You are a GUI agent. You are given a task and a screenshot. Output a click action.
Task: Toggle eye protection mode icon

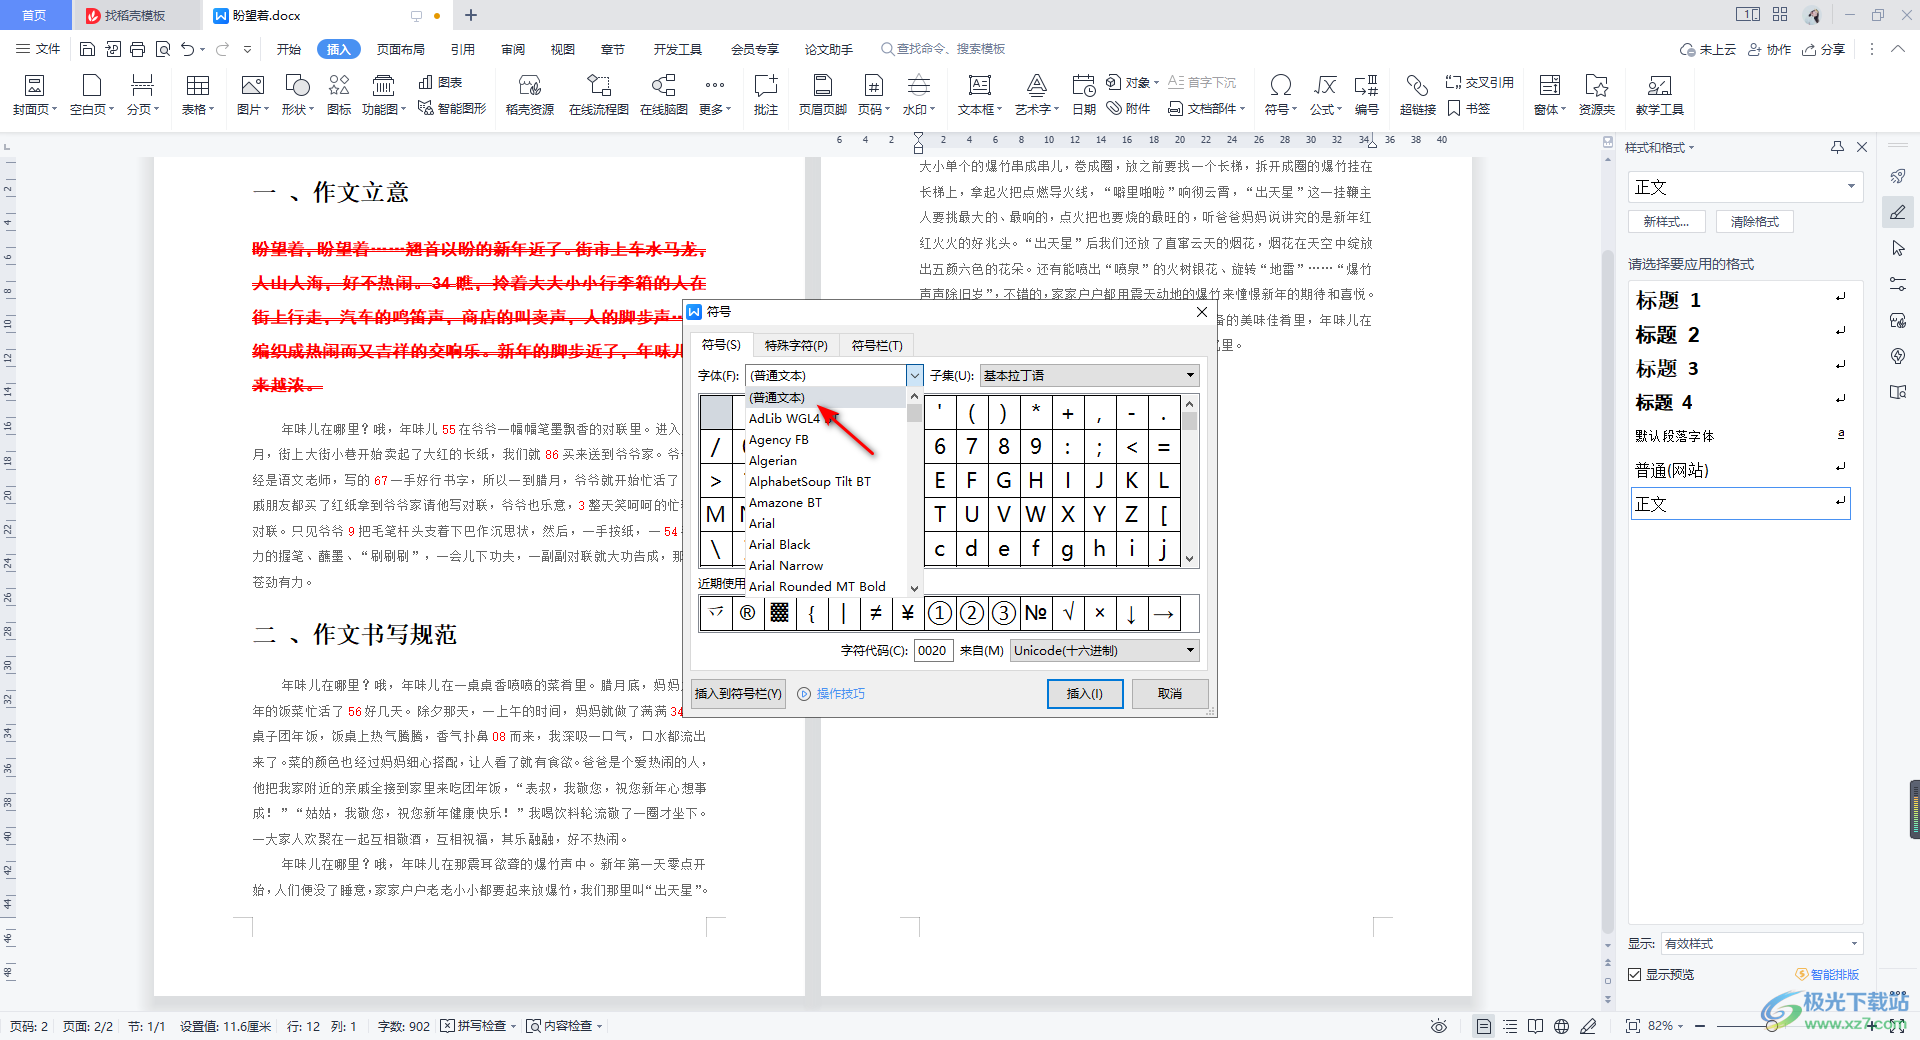[1438, 1026]
